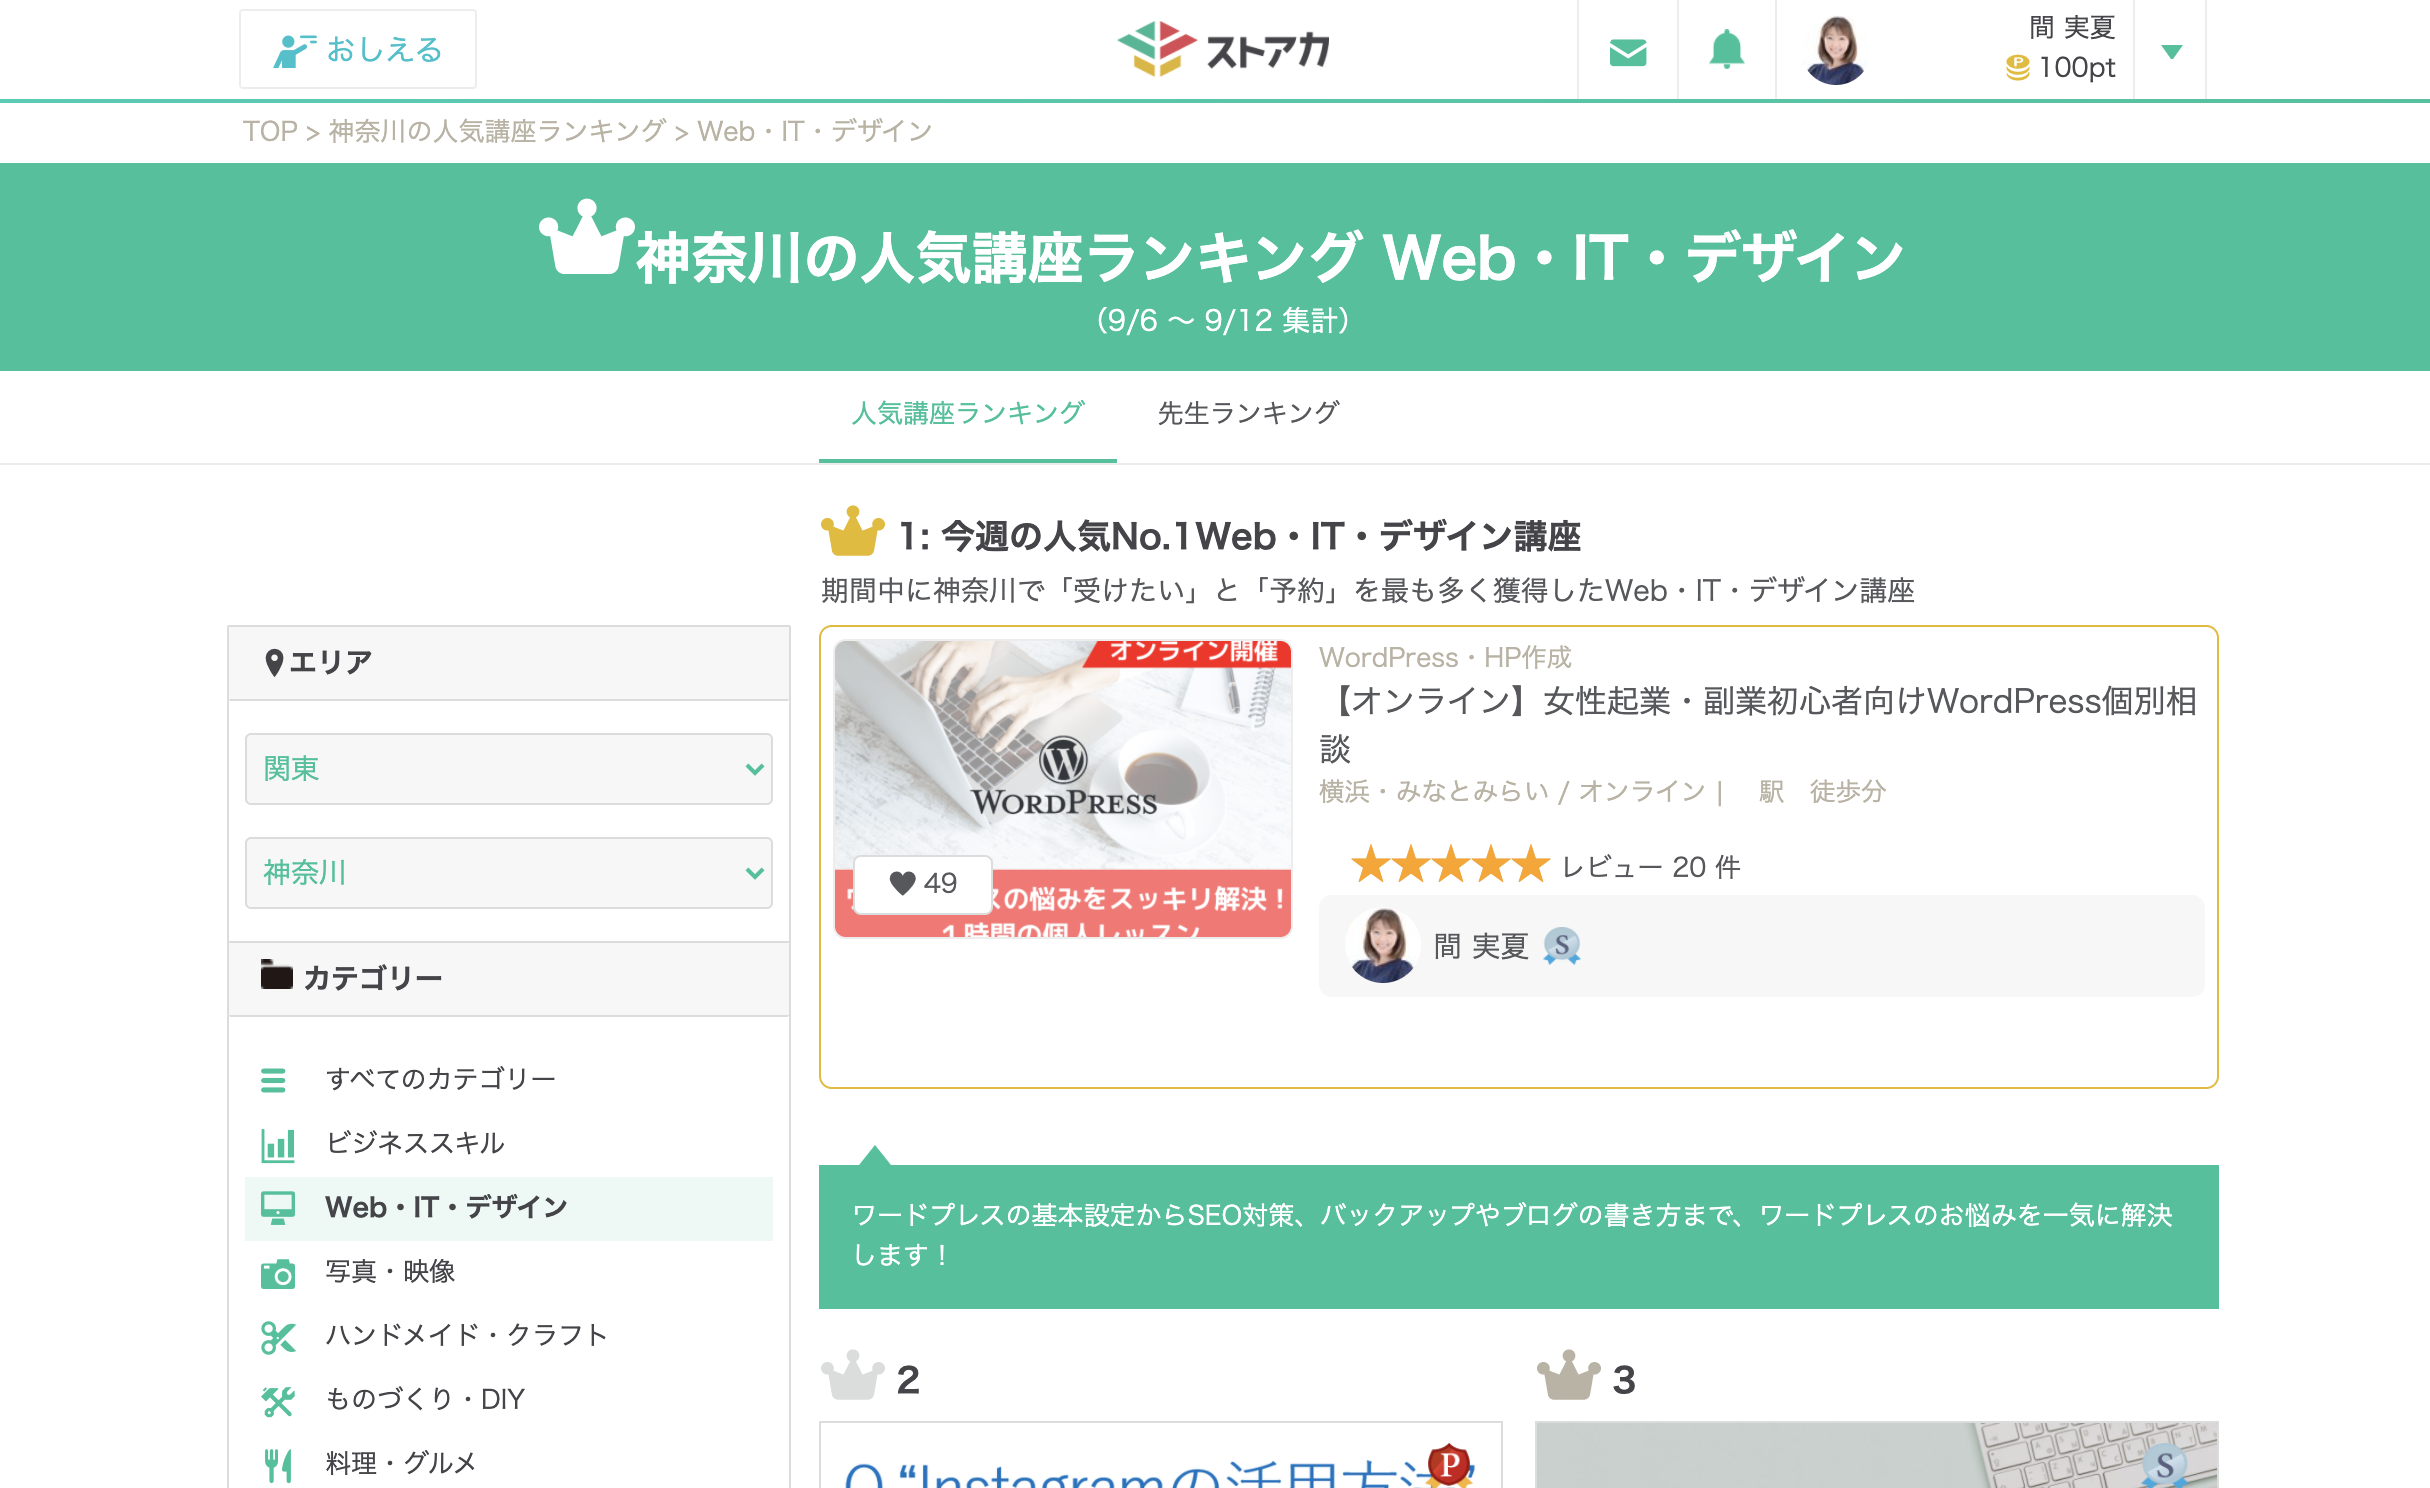The image size is (2430, 1488).
Task: Open the rank 2 Instagram course card
Action: (1160, 1455)
